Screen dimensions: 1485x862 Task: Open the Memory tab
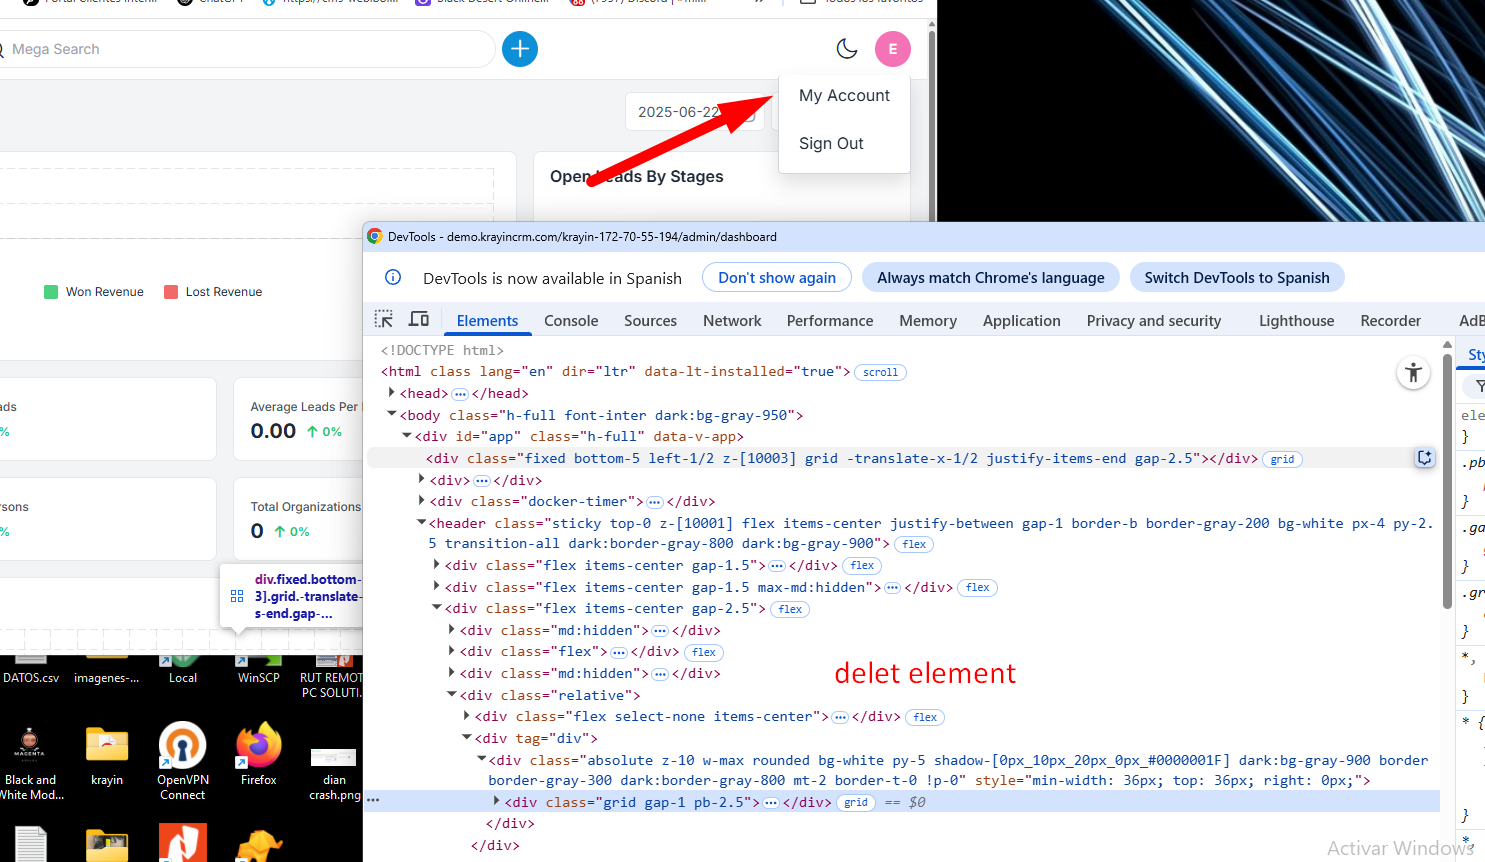pos(928,321)
